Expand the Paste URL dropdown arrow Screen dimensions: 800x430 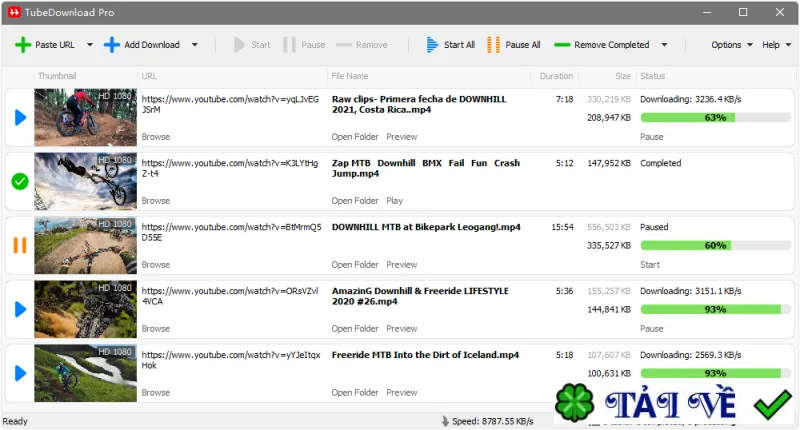click(x=90, y=45)
